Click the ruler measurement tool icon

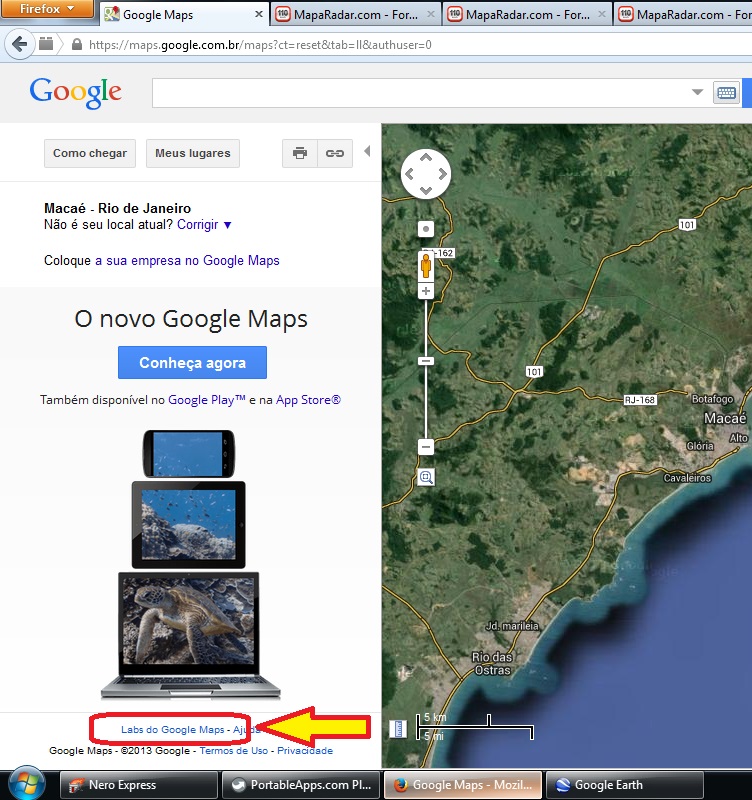pyautogui.click(x=398, y=728)
